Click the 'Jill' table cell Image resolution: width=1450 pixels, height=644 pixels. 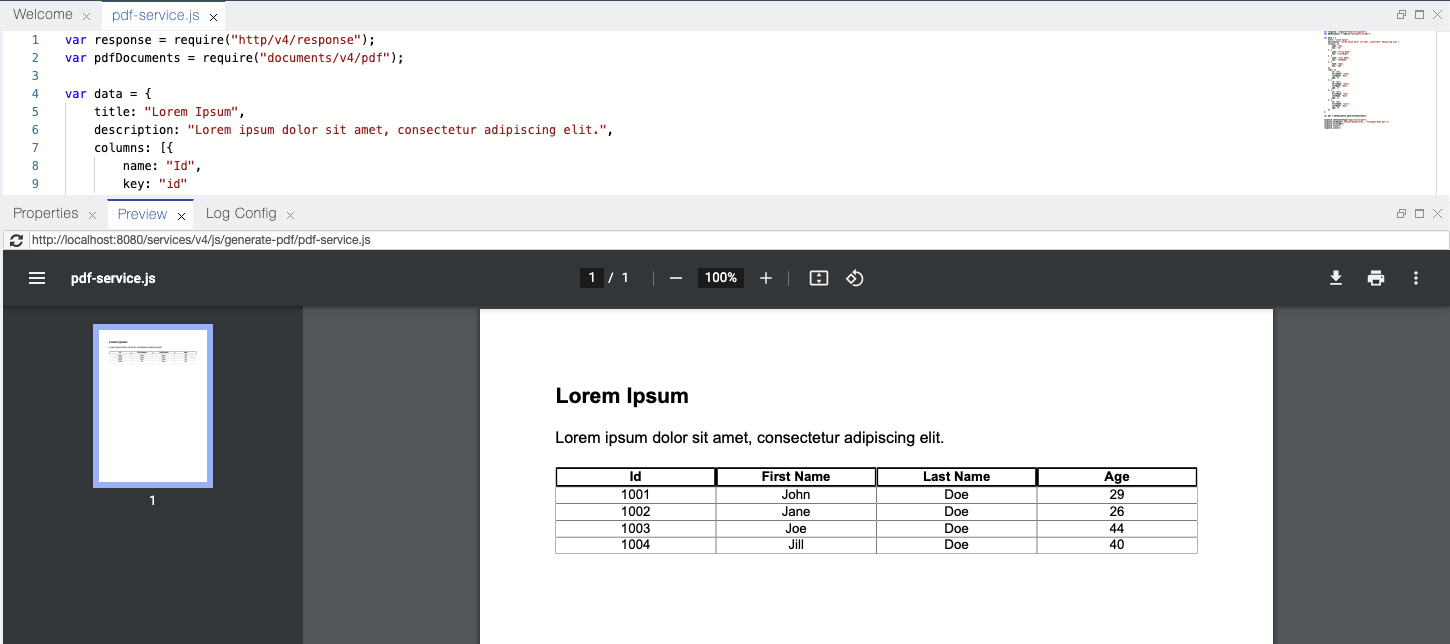click(796, 545)
